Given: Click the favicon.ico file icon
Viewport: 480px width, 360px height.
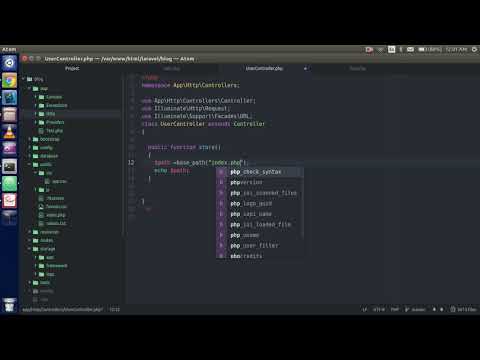Looking at the screenshot, I should point(41,207).
